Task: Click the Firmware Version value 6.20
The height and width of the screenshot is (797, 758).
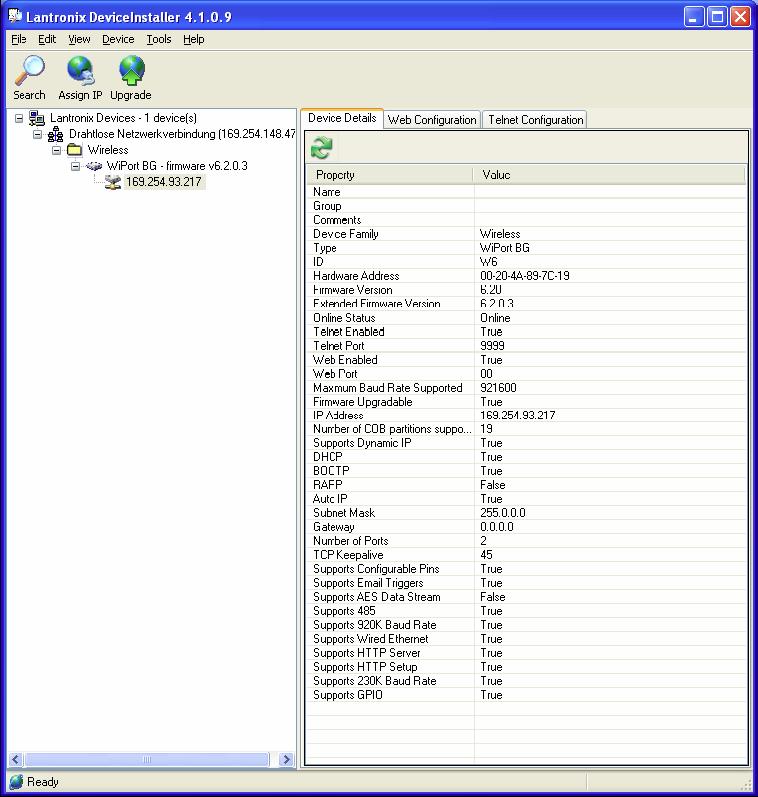Action: coord(491,290)
